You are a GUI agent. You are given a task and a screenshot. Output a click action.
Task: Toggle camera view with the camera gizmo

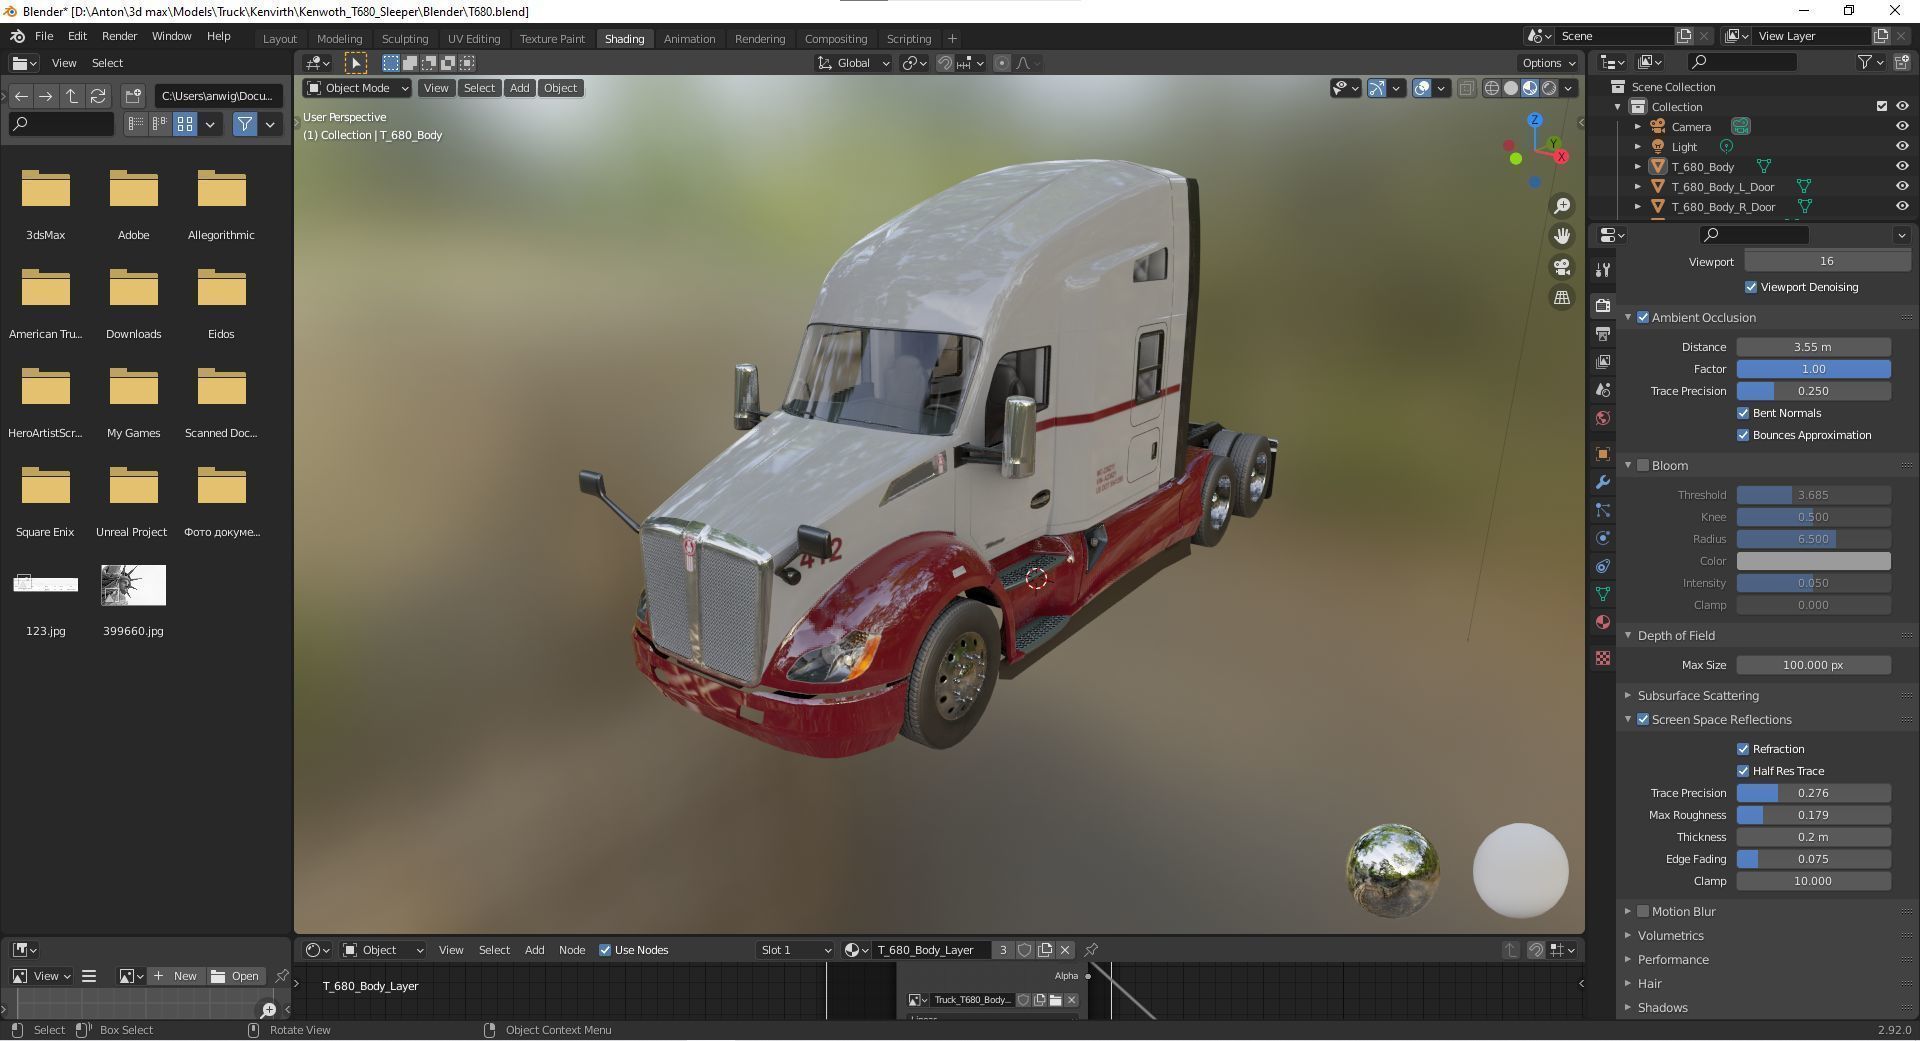pos(1562,267)
